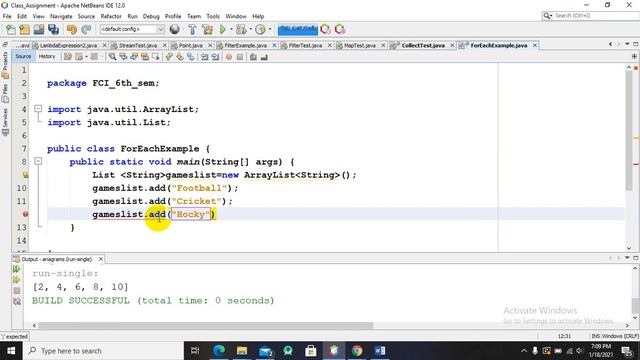Open File Explorer from taskbar
Screen dimensions: 640x360
pyautogui.click(x=242, y=351)
